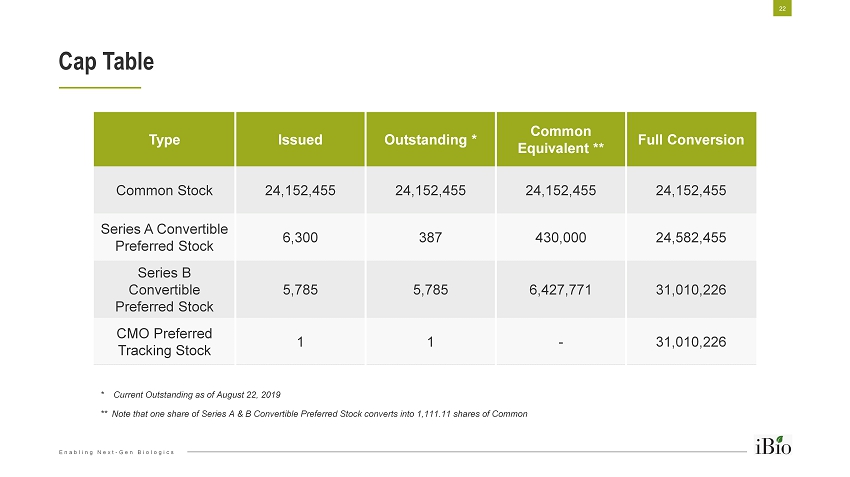Select the Series A Convertible Preferred Stock label
Screen dimensions: 850x477
coord(164,237)
